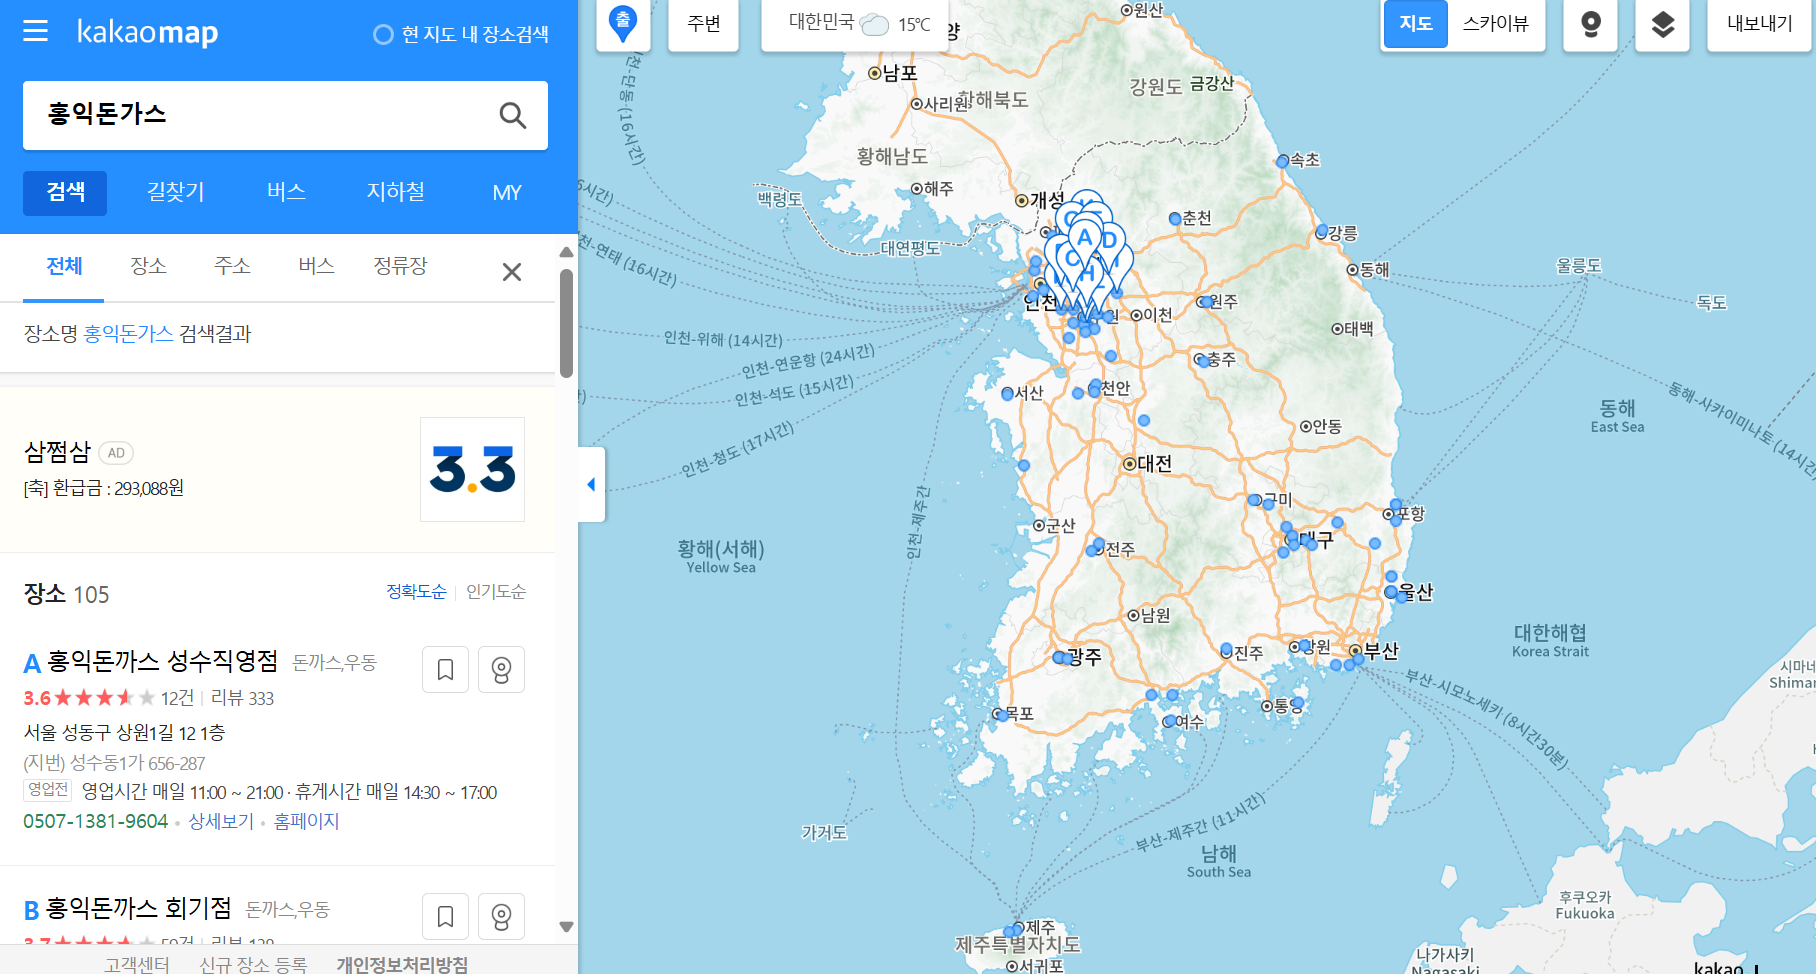Click map marker H
Screen dimensions: 1816x974
tap(1089, 273)
